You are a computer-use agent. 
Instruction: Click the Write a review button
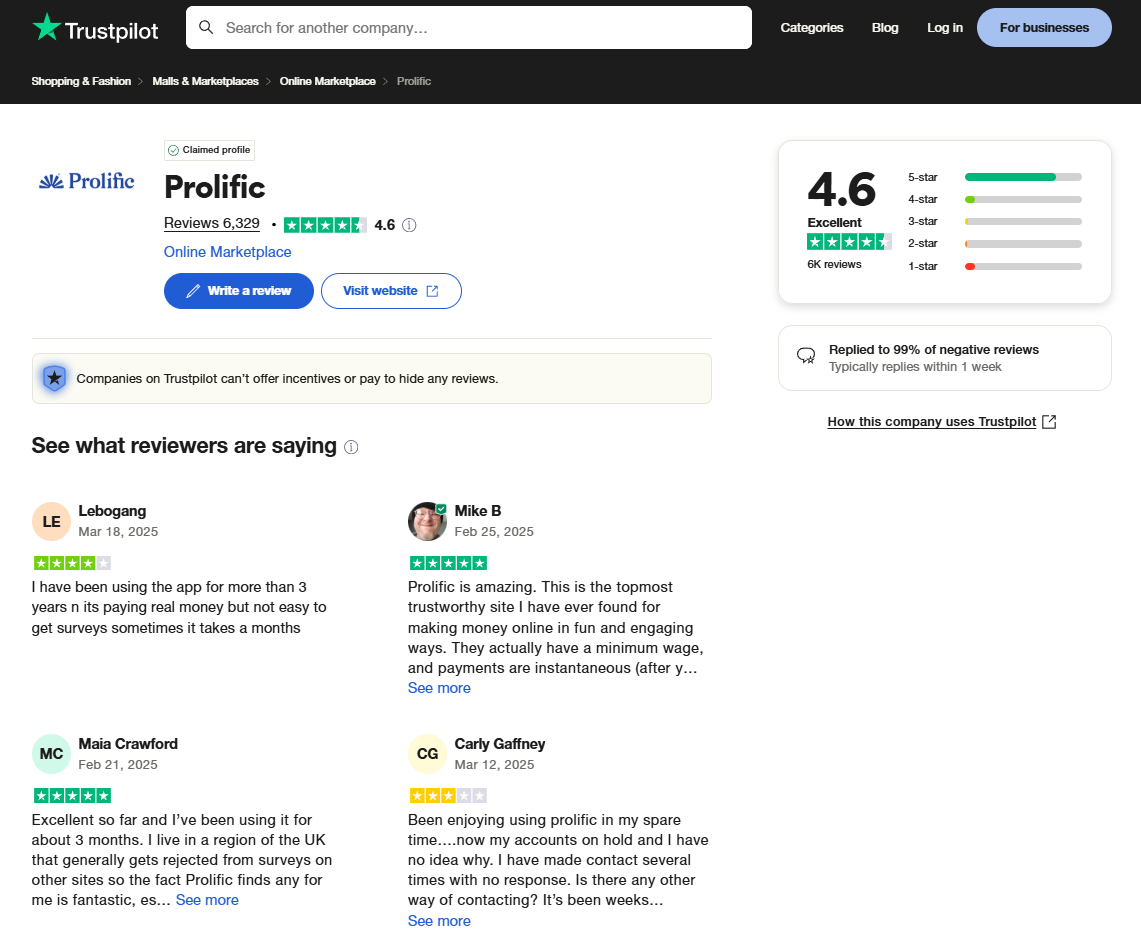click(239, 291)
